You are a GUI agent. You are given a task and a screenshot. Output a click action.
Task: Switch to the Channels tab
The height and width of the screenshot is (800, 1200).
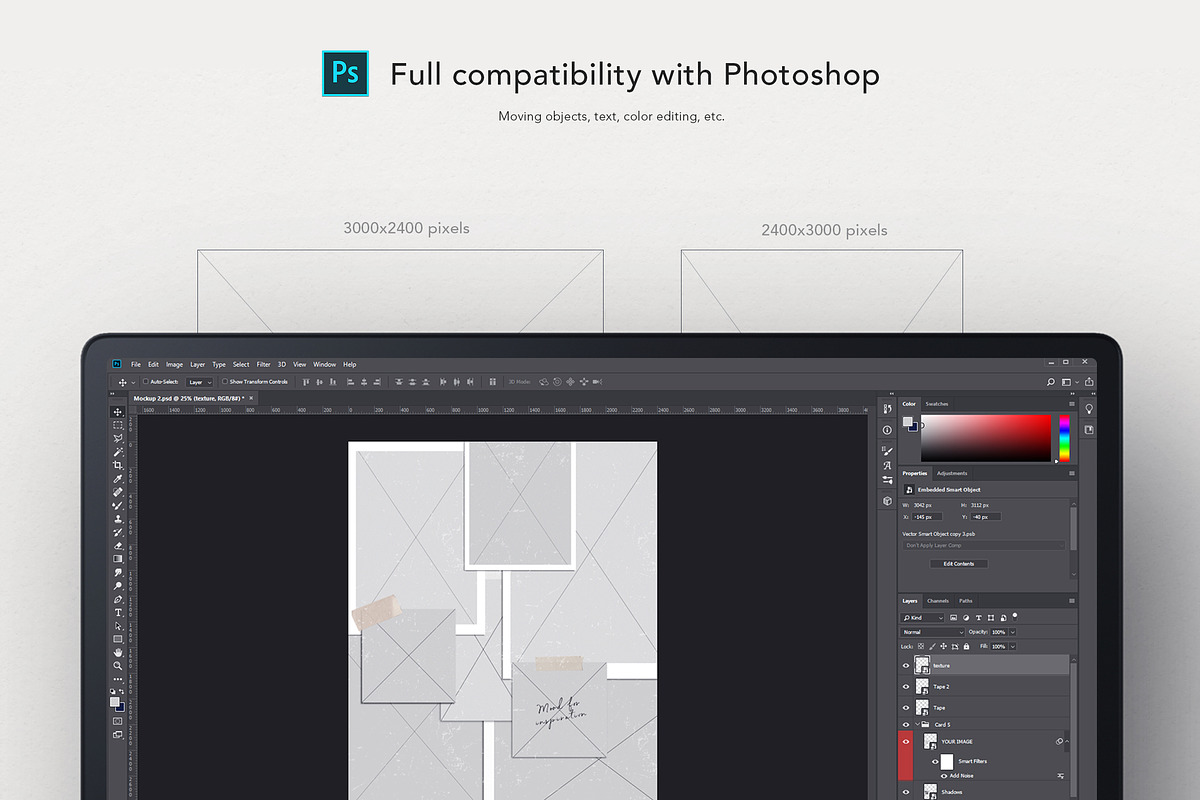click(x=938, y=601)
